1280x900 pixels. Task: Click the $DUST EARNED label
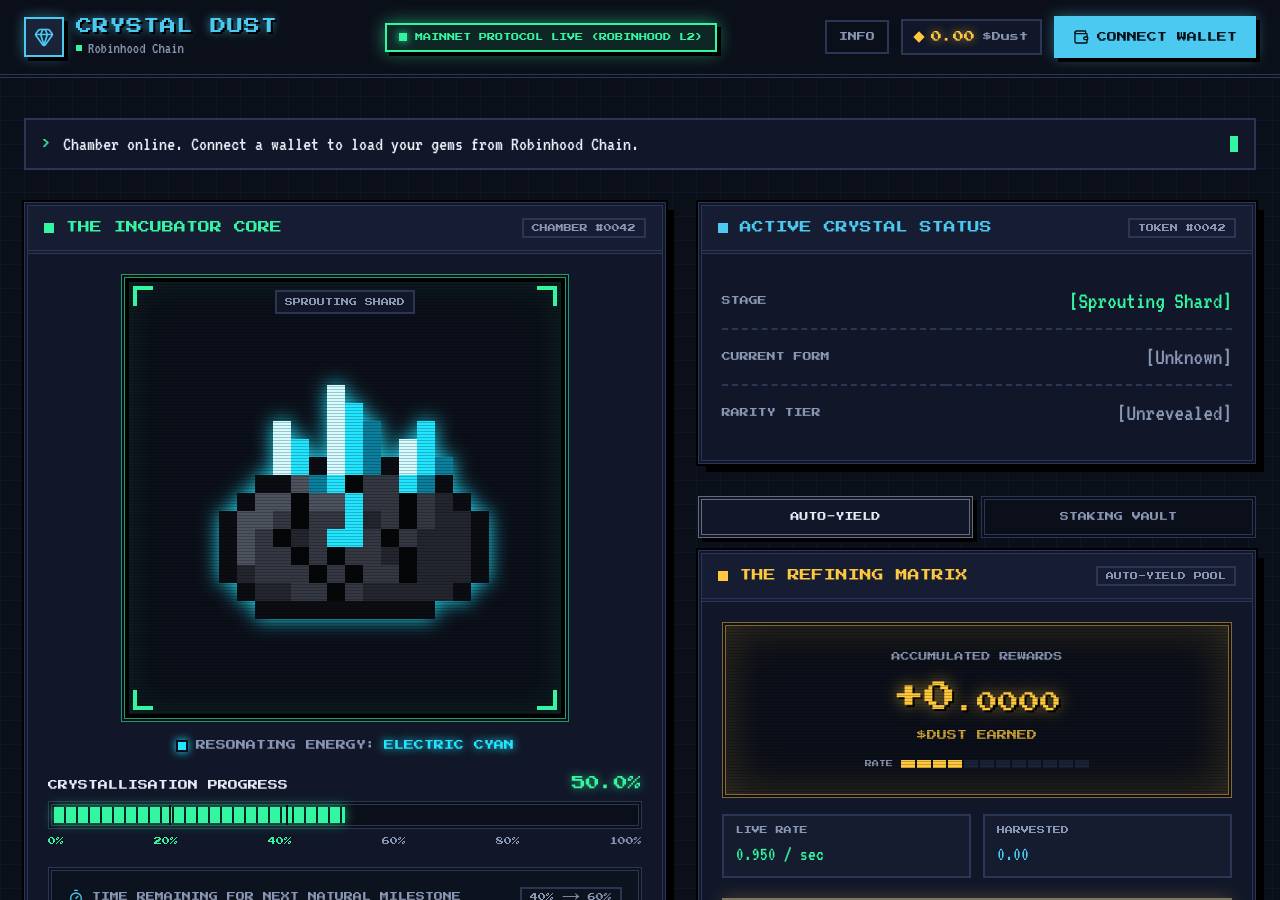click(x=976, y=735)
